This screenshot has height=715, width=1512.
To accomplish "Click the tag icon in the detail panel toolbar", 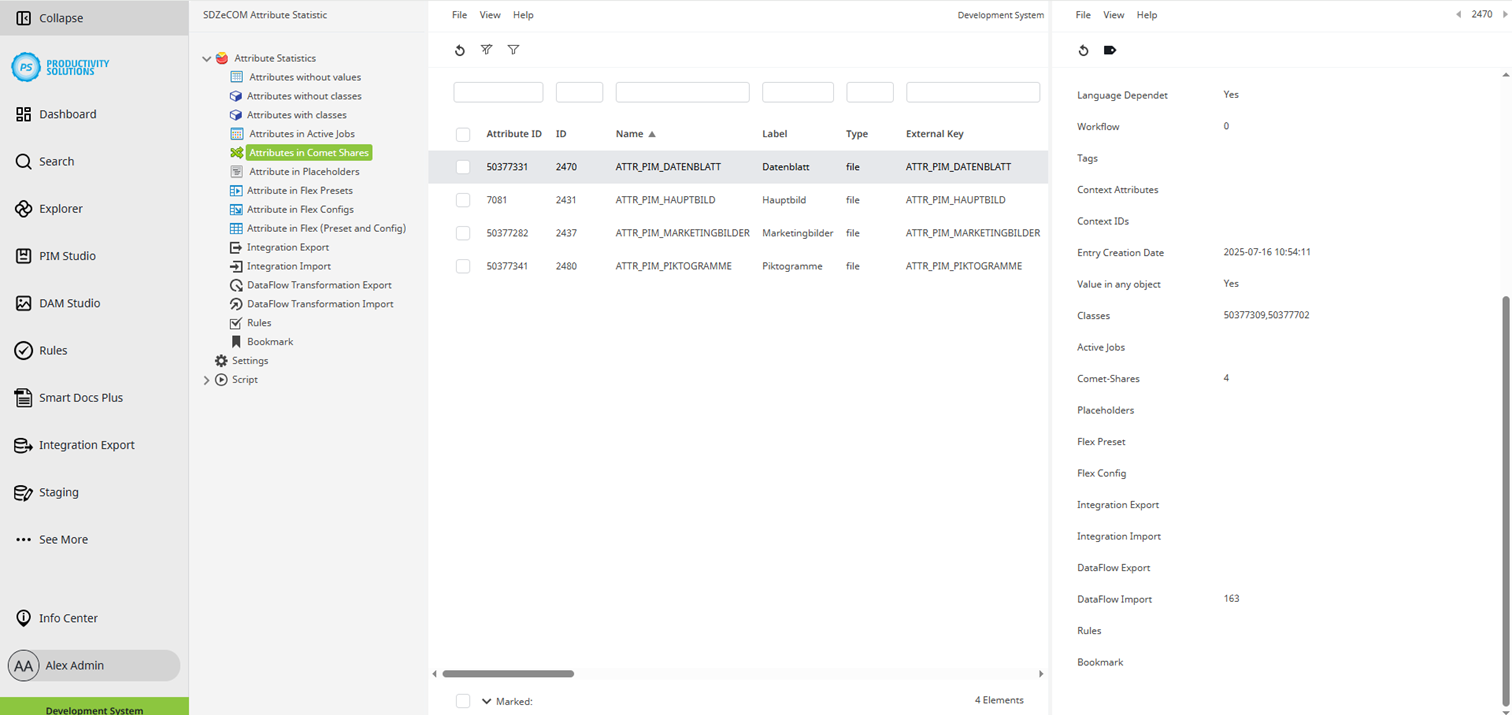I will (x=1109, y=49).
